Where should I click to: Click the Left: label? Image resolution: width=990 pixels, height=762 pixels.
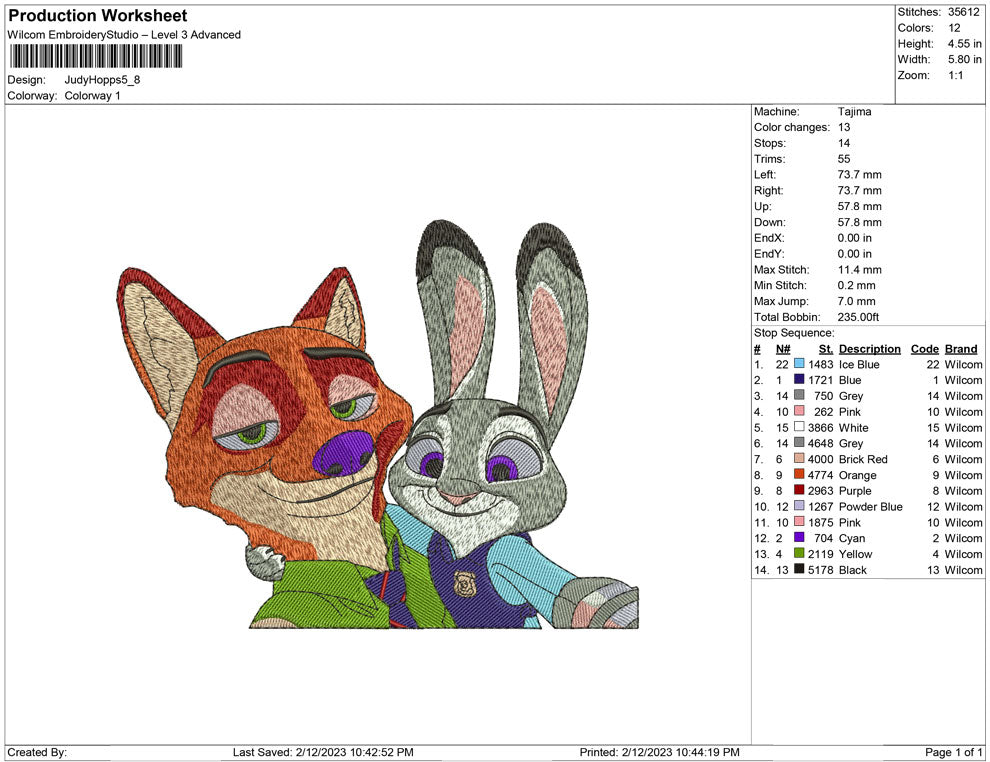tap(765, 175)
